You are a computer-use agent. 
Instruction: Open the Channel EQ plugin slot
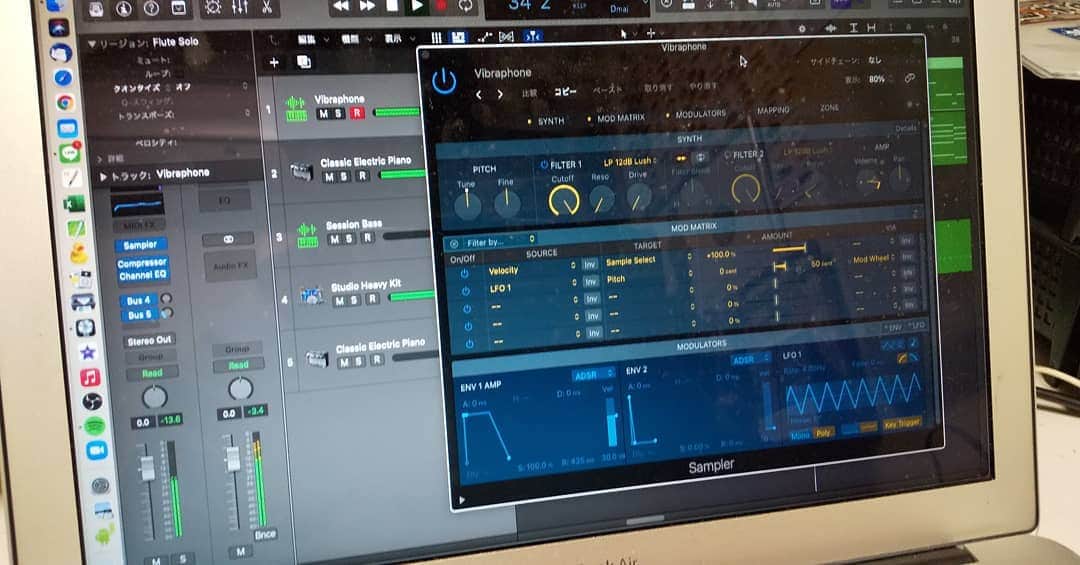tap(142, 275)
